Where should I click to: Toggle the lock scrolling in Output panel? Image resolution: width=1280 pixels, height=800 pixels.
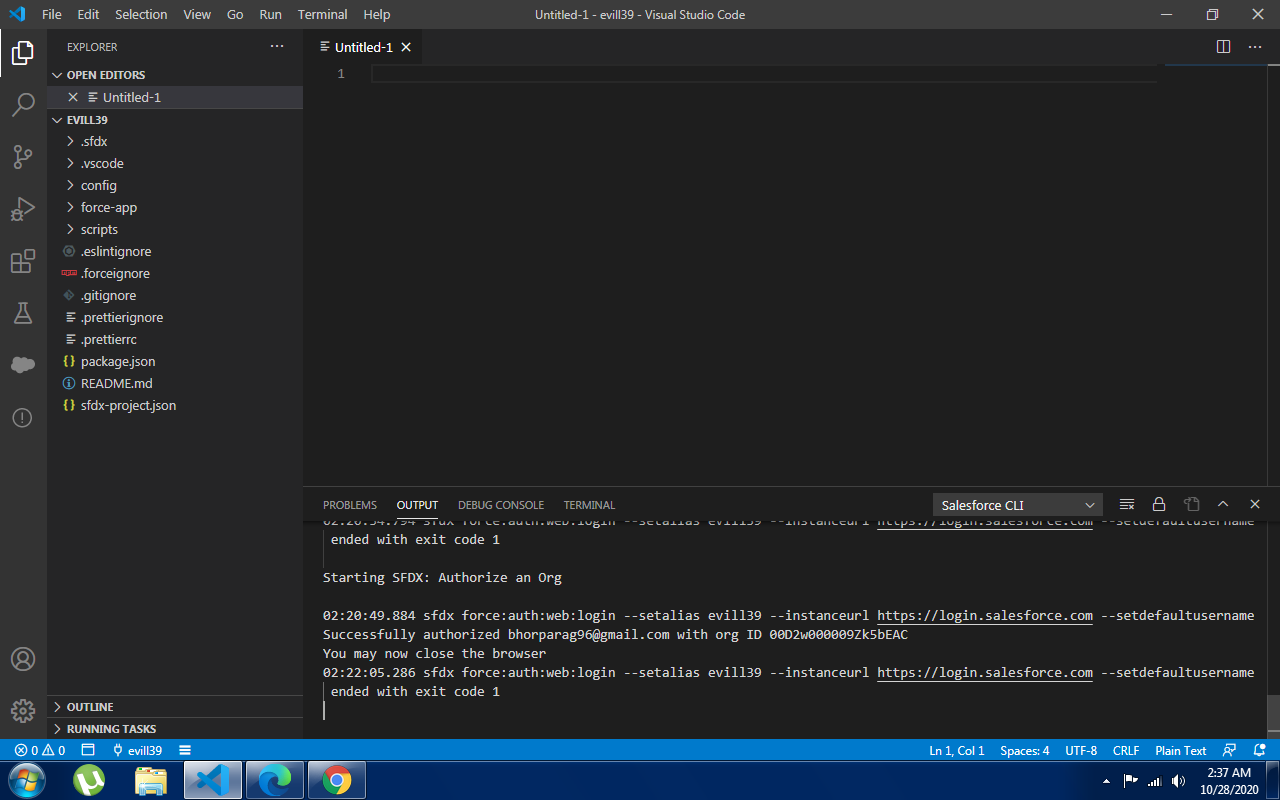[1159, 504]
